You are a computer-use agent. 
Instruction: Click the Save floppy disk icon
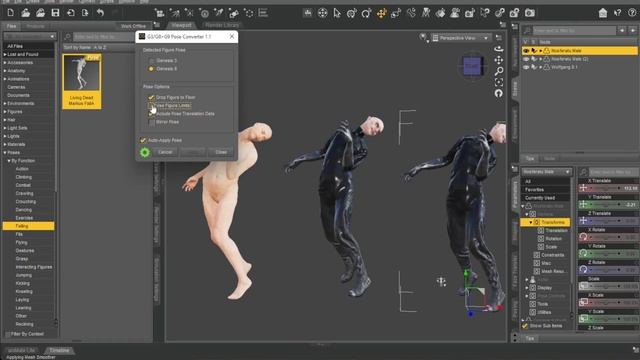click(x=55, y=13)
